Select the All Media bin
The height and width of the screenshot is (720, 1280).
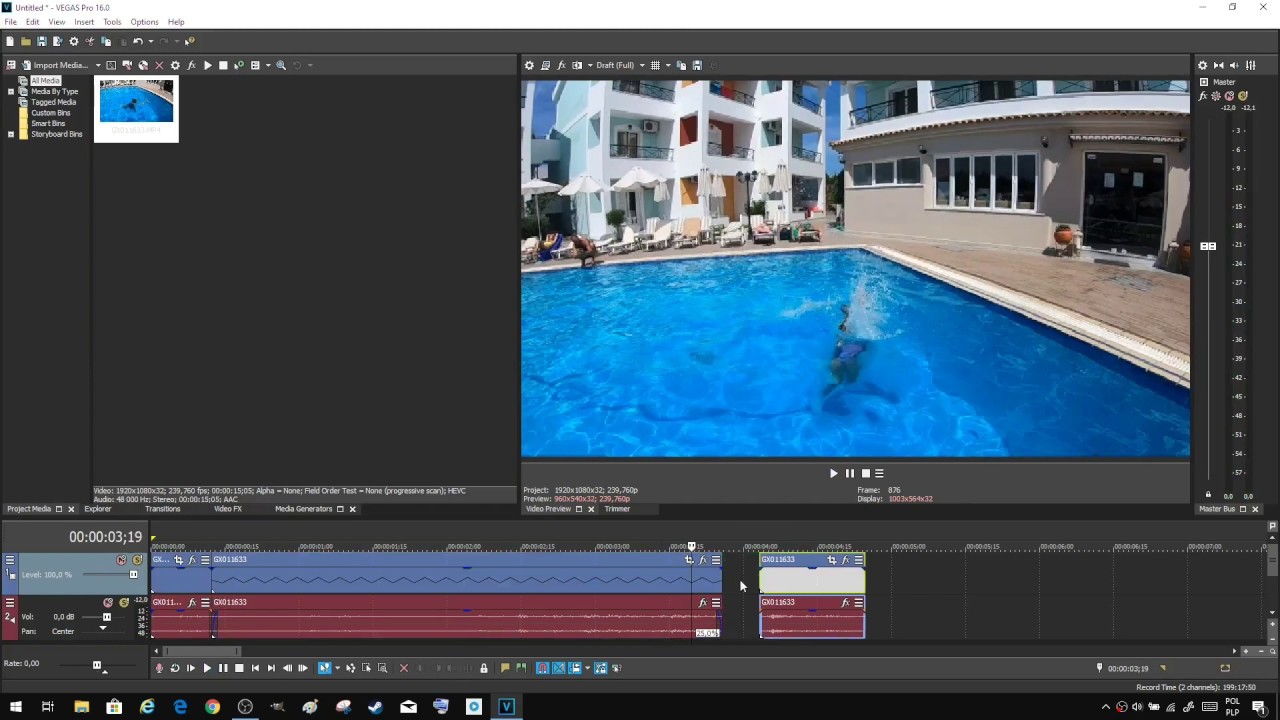point(45,81)
